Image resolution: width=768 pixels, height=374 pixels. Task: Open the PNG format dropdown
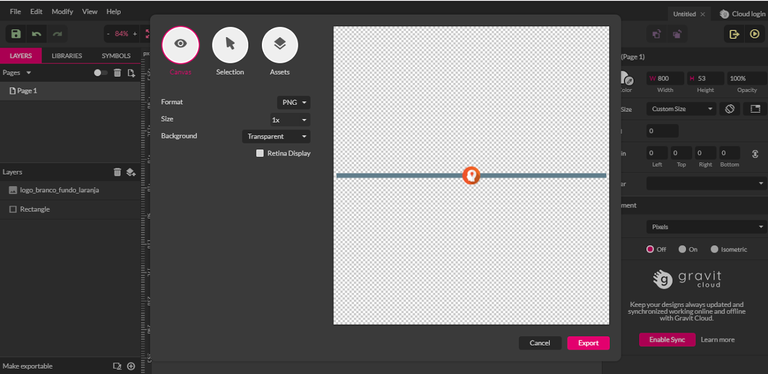pyautogui.click(x=294, y=103)
